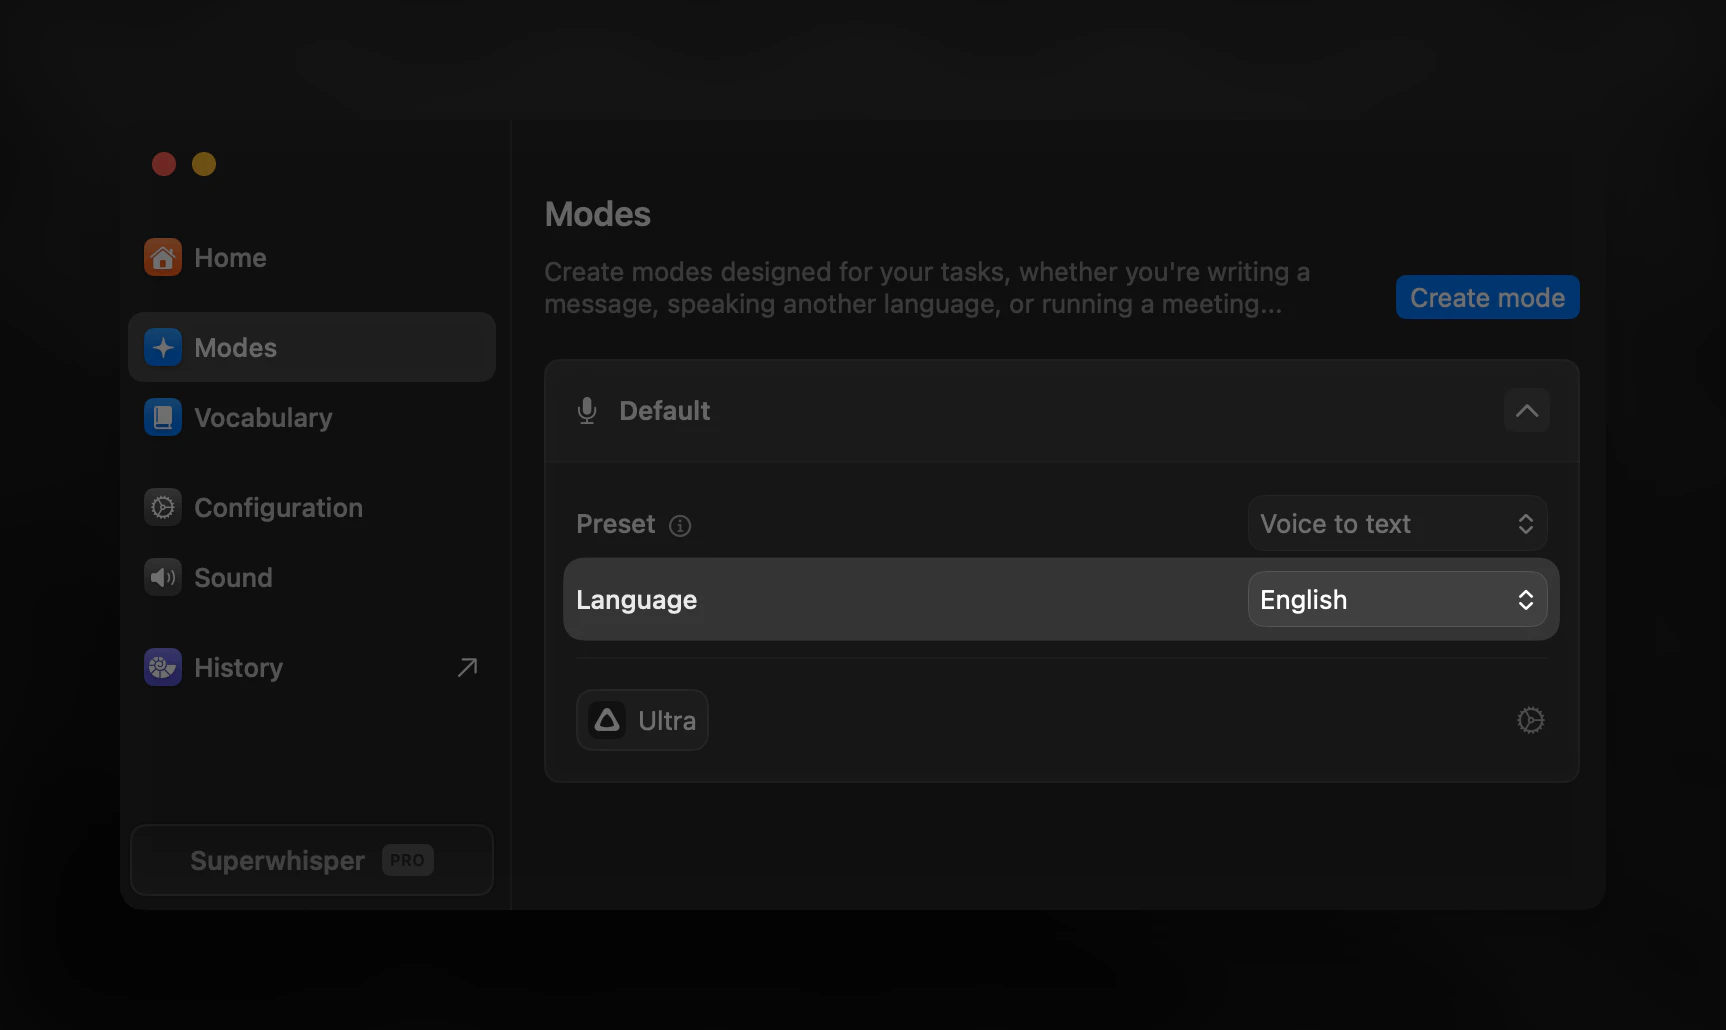Click the triangle icon inside Ultra button
1726x1030 pixels.
(607, 720)
